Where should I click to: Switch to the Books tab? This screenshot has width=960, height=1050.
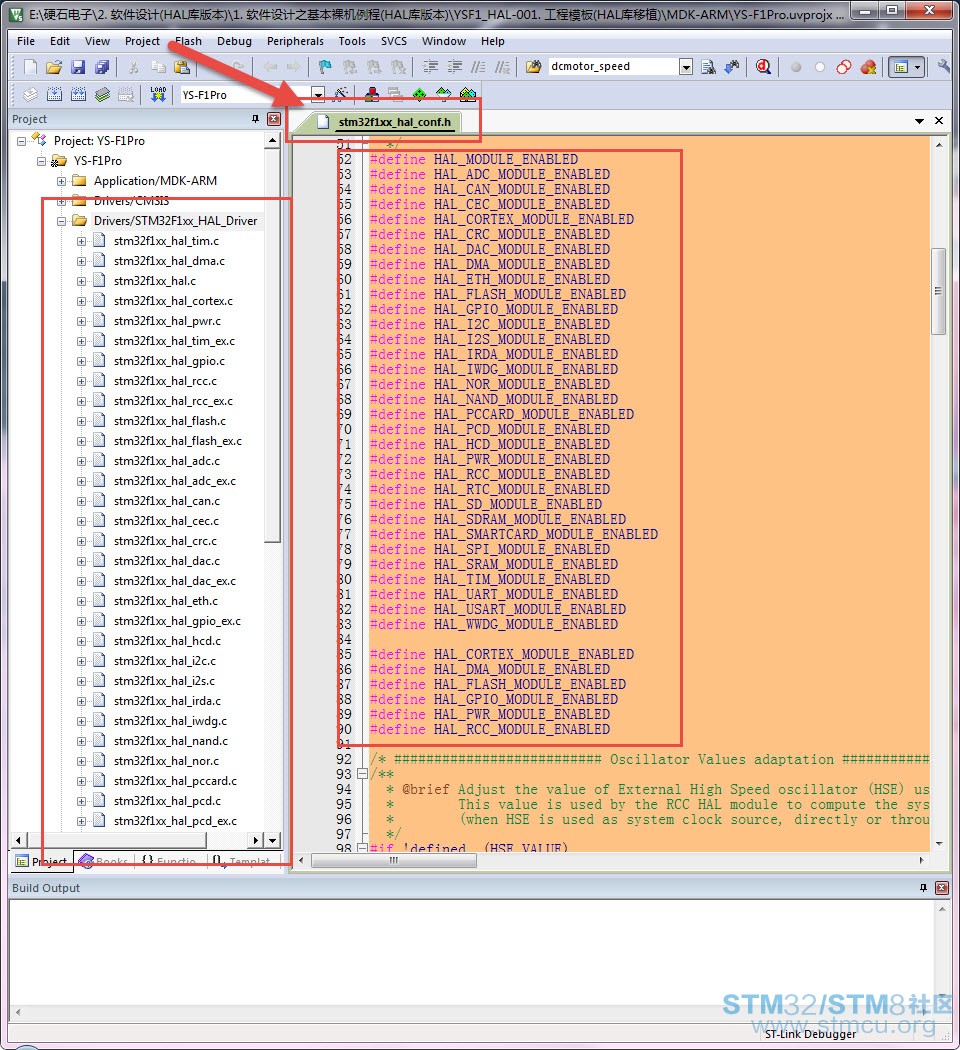click(x=104, y=861)
